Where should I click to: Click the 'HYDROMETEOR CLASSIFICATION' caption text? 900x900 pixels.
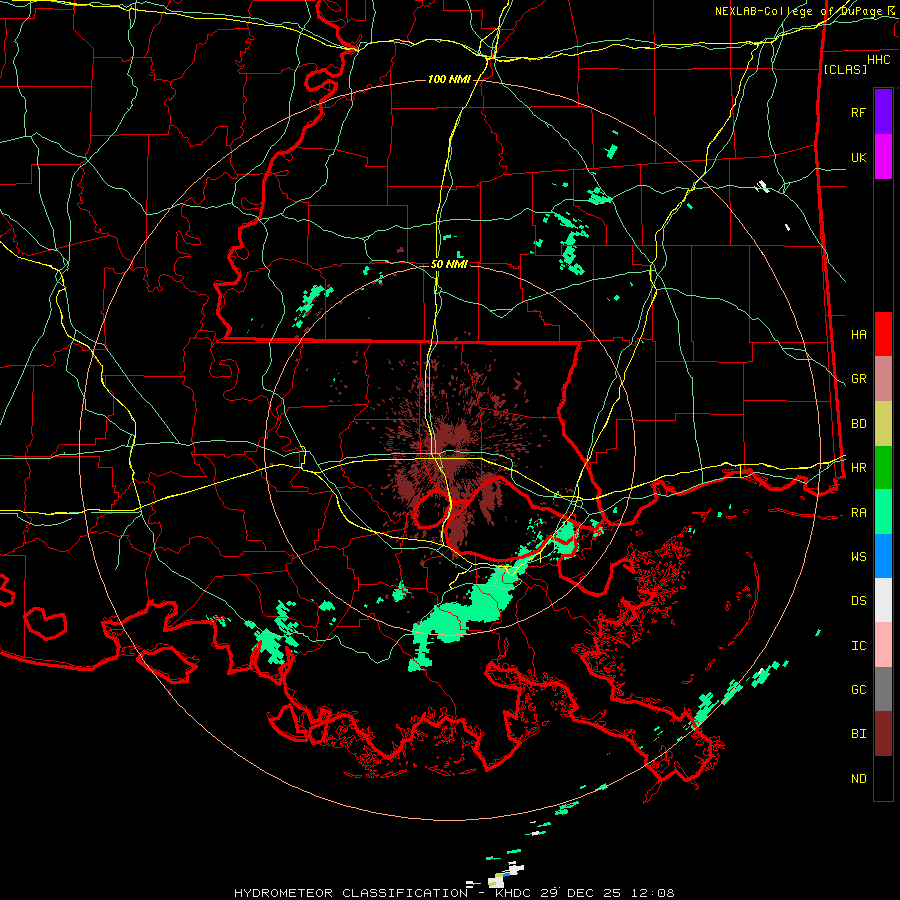tap(351, 893)
